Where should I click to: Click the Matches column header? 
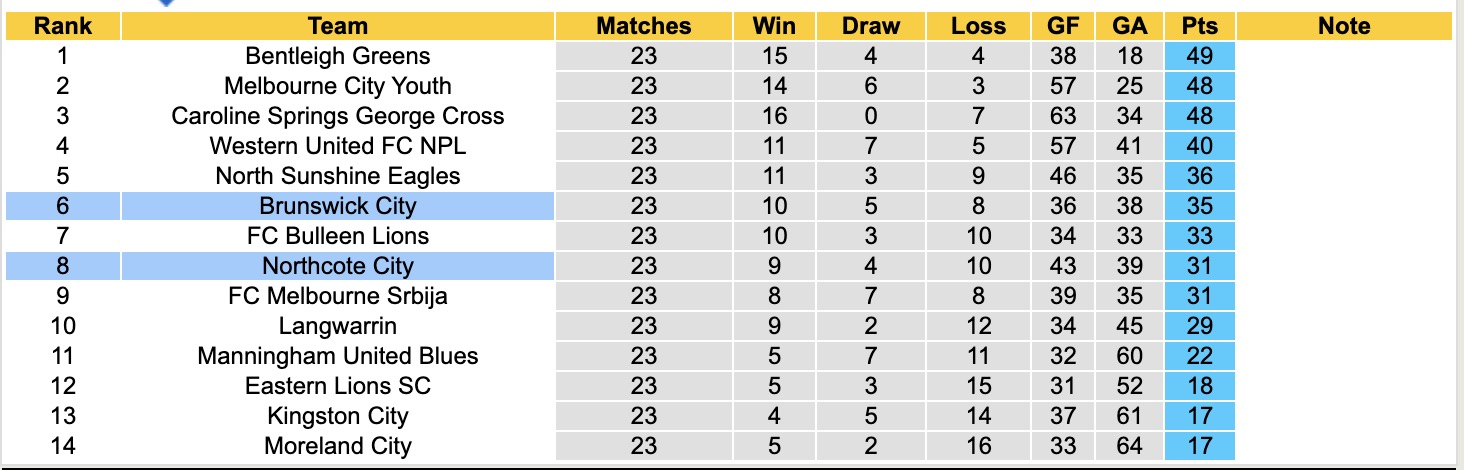[644, 26]
